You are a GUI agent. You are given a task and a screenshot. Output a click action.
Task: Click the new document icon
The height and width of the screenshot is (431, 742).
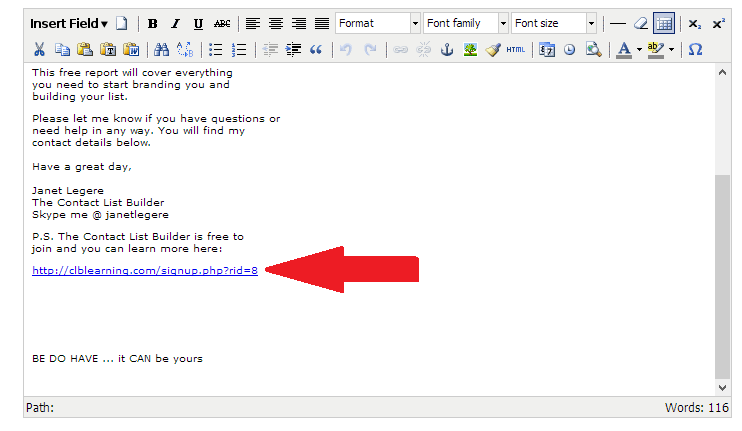(x=122, y=23)
